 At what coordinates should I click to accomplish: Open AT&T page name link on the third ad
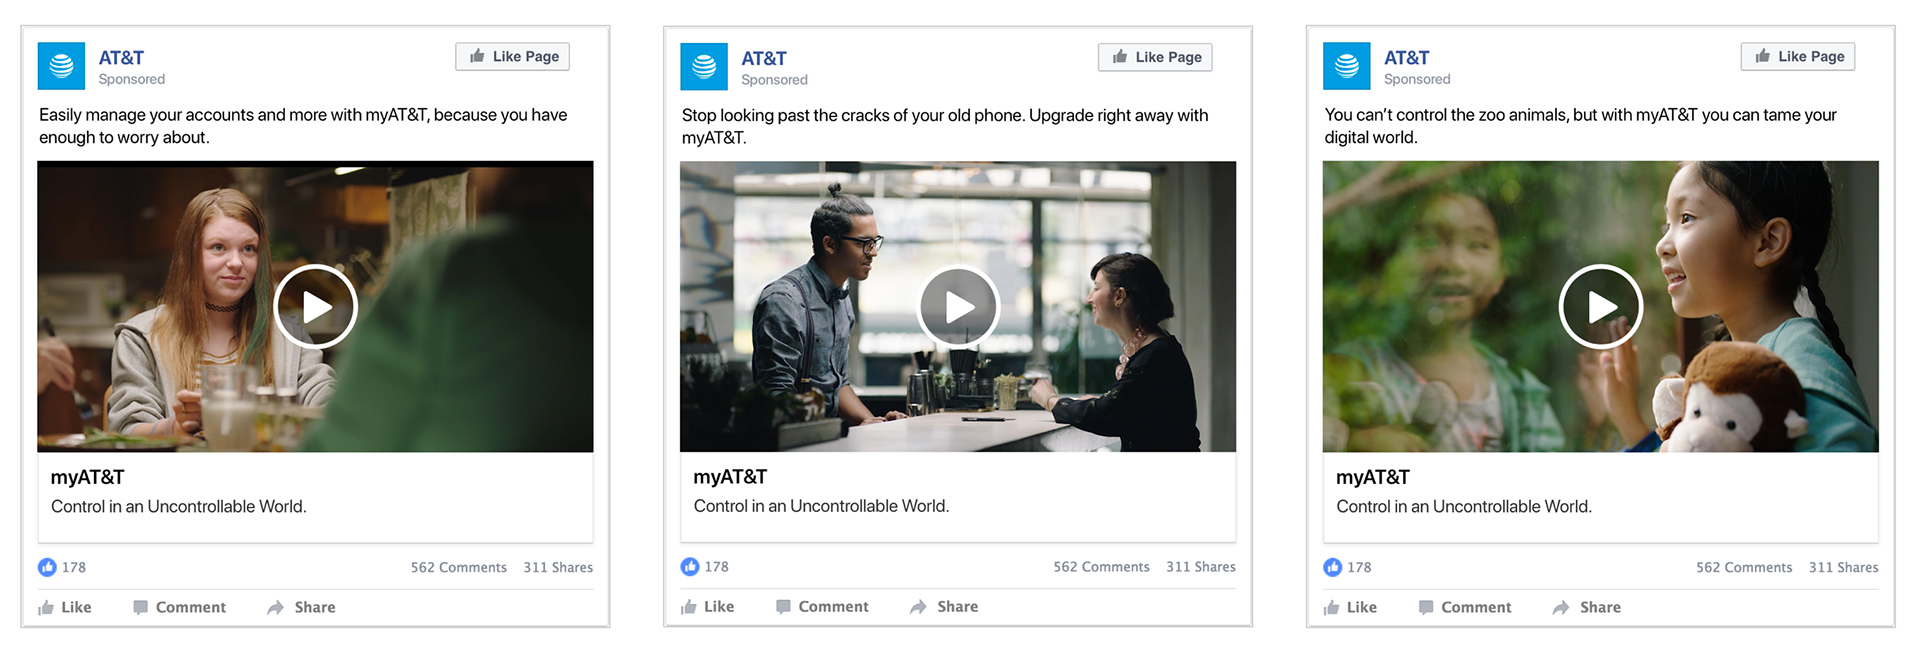click(1406, 58)
